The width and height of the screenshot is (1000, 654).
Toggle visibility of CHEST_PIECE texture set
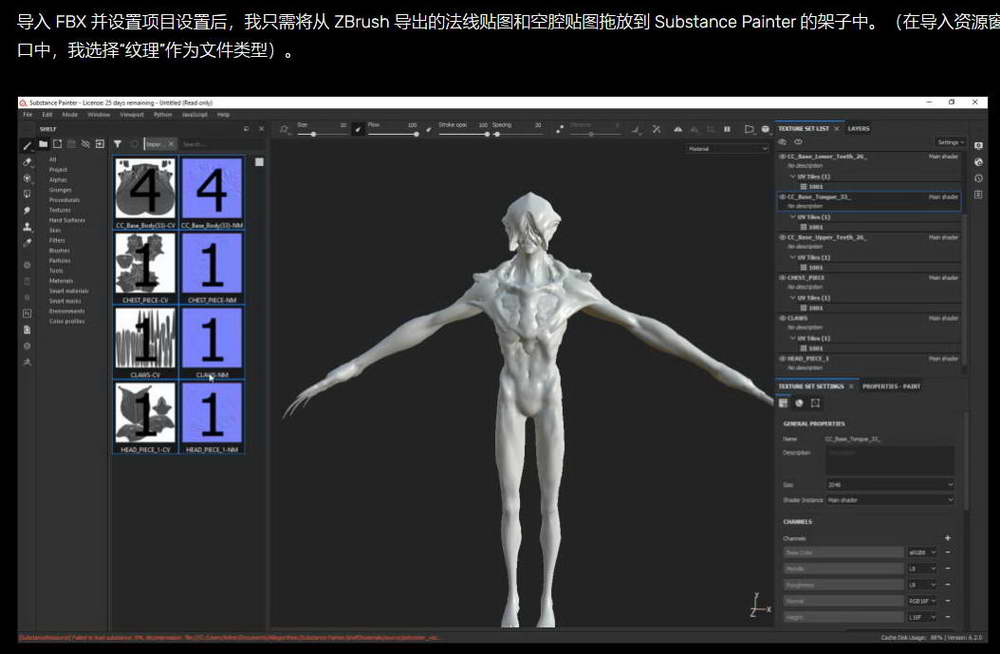coord(783,278)
